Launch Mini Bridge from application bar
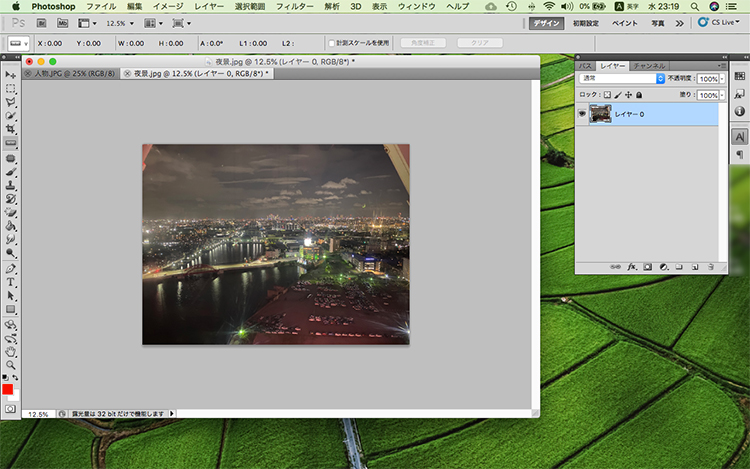 pos(62,23)
